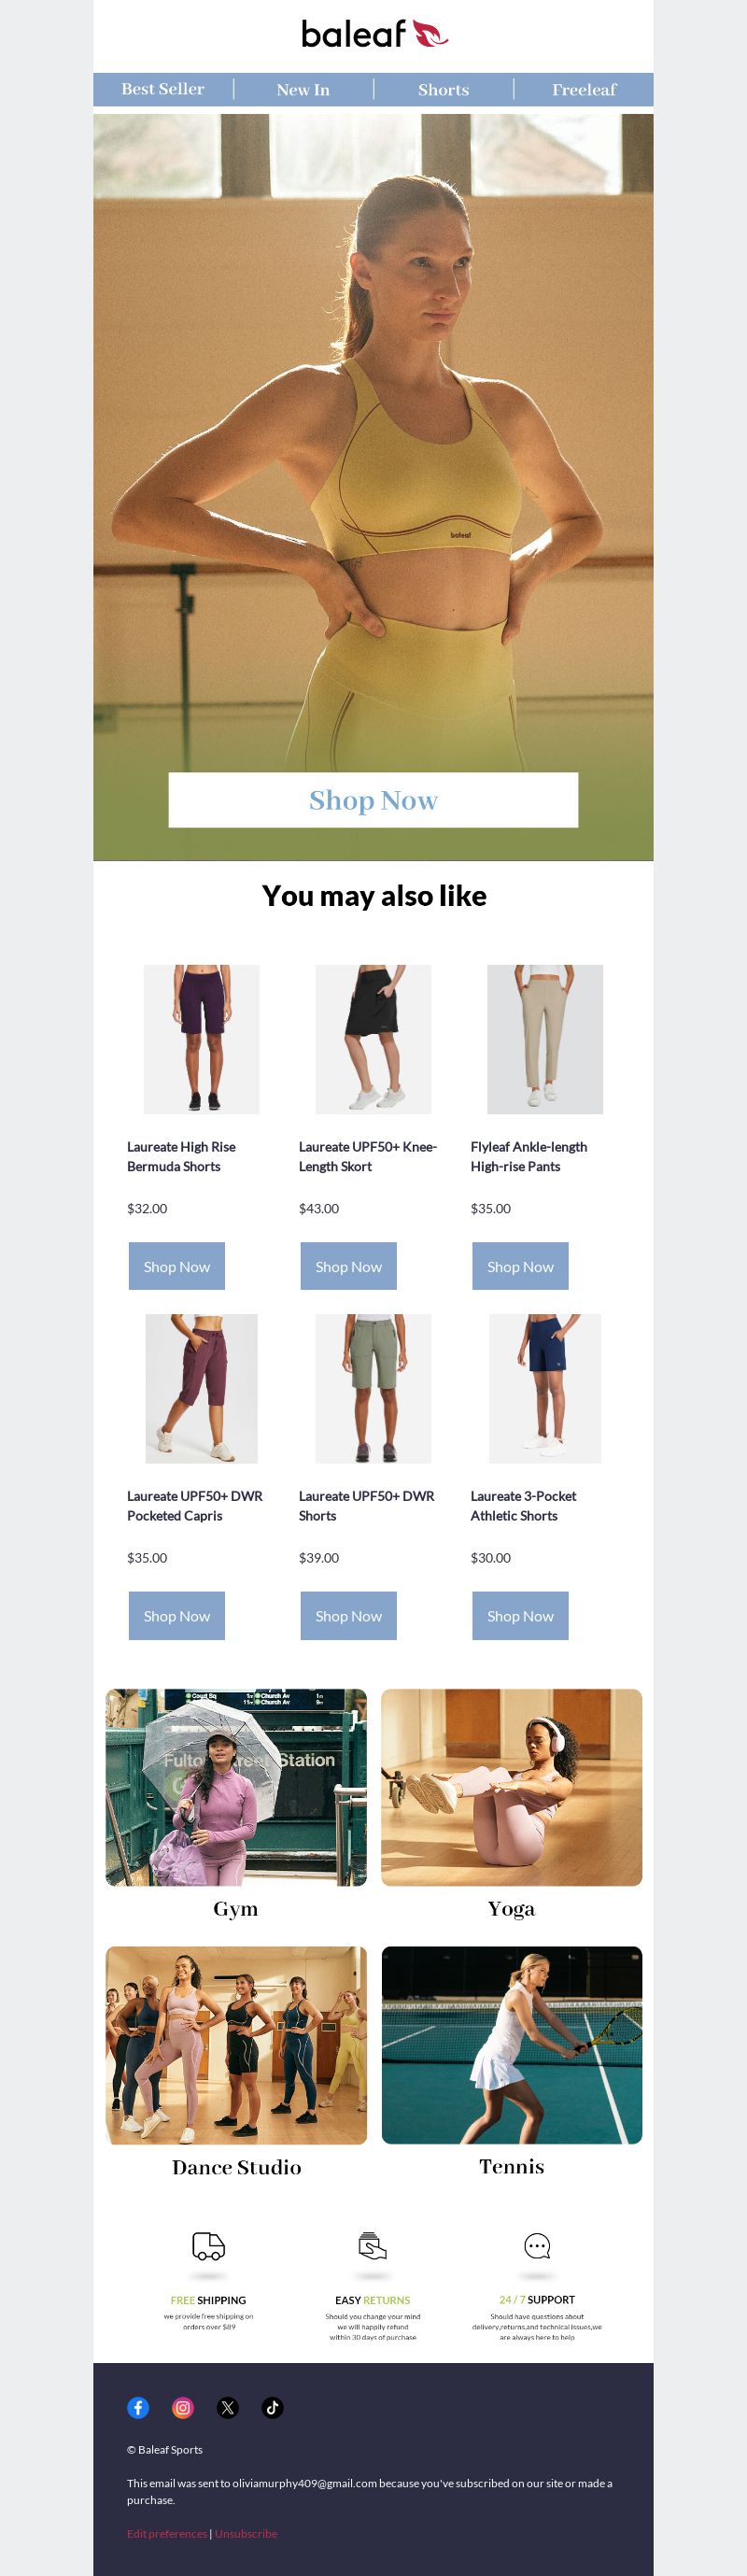Screen dimensions: 747x2576
Task: Click the Baleaf logo at top
Action: [374, 34]
